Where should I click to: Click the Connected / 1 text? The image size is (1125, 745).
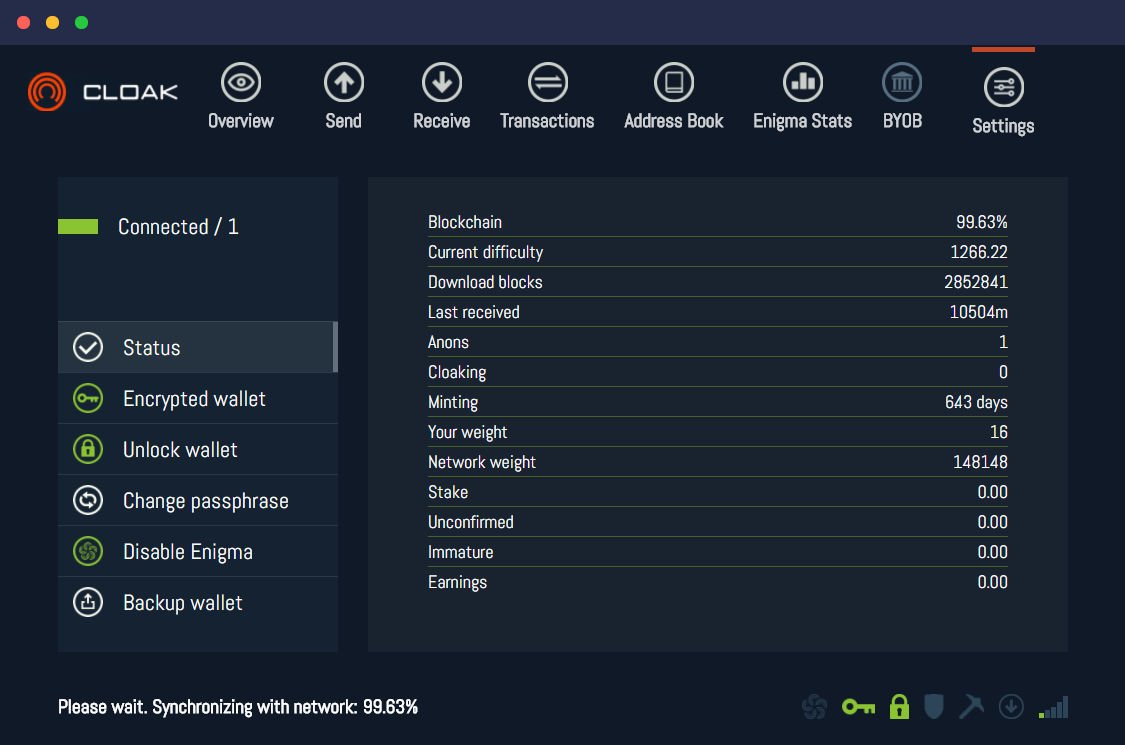click(x=178, y=227)
